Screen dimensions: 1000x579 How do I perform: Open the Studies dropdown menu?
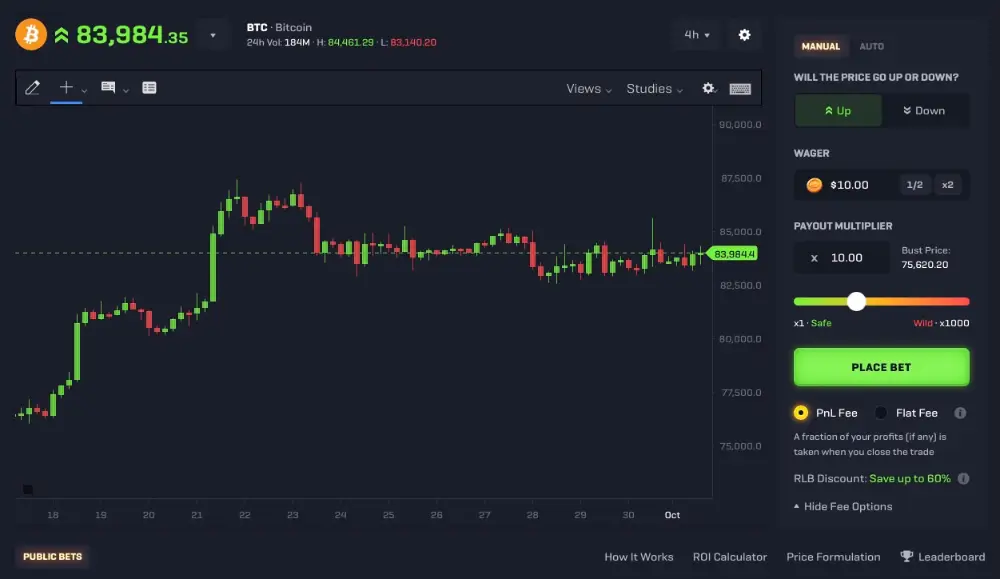tap(654, 89)
